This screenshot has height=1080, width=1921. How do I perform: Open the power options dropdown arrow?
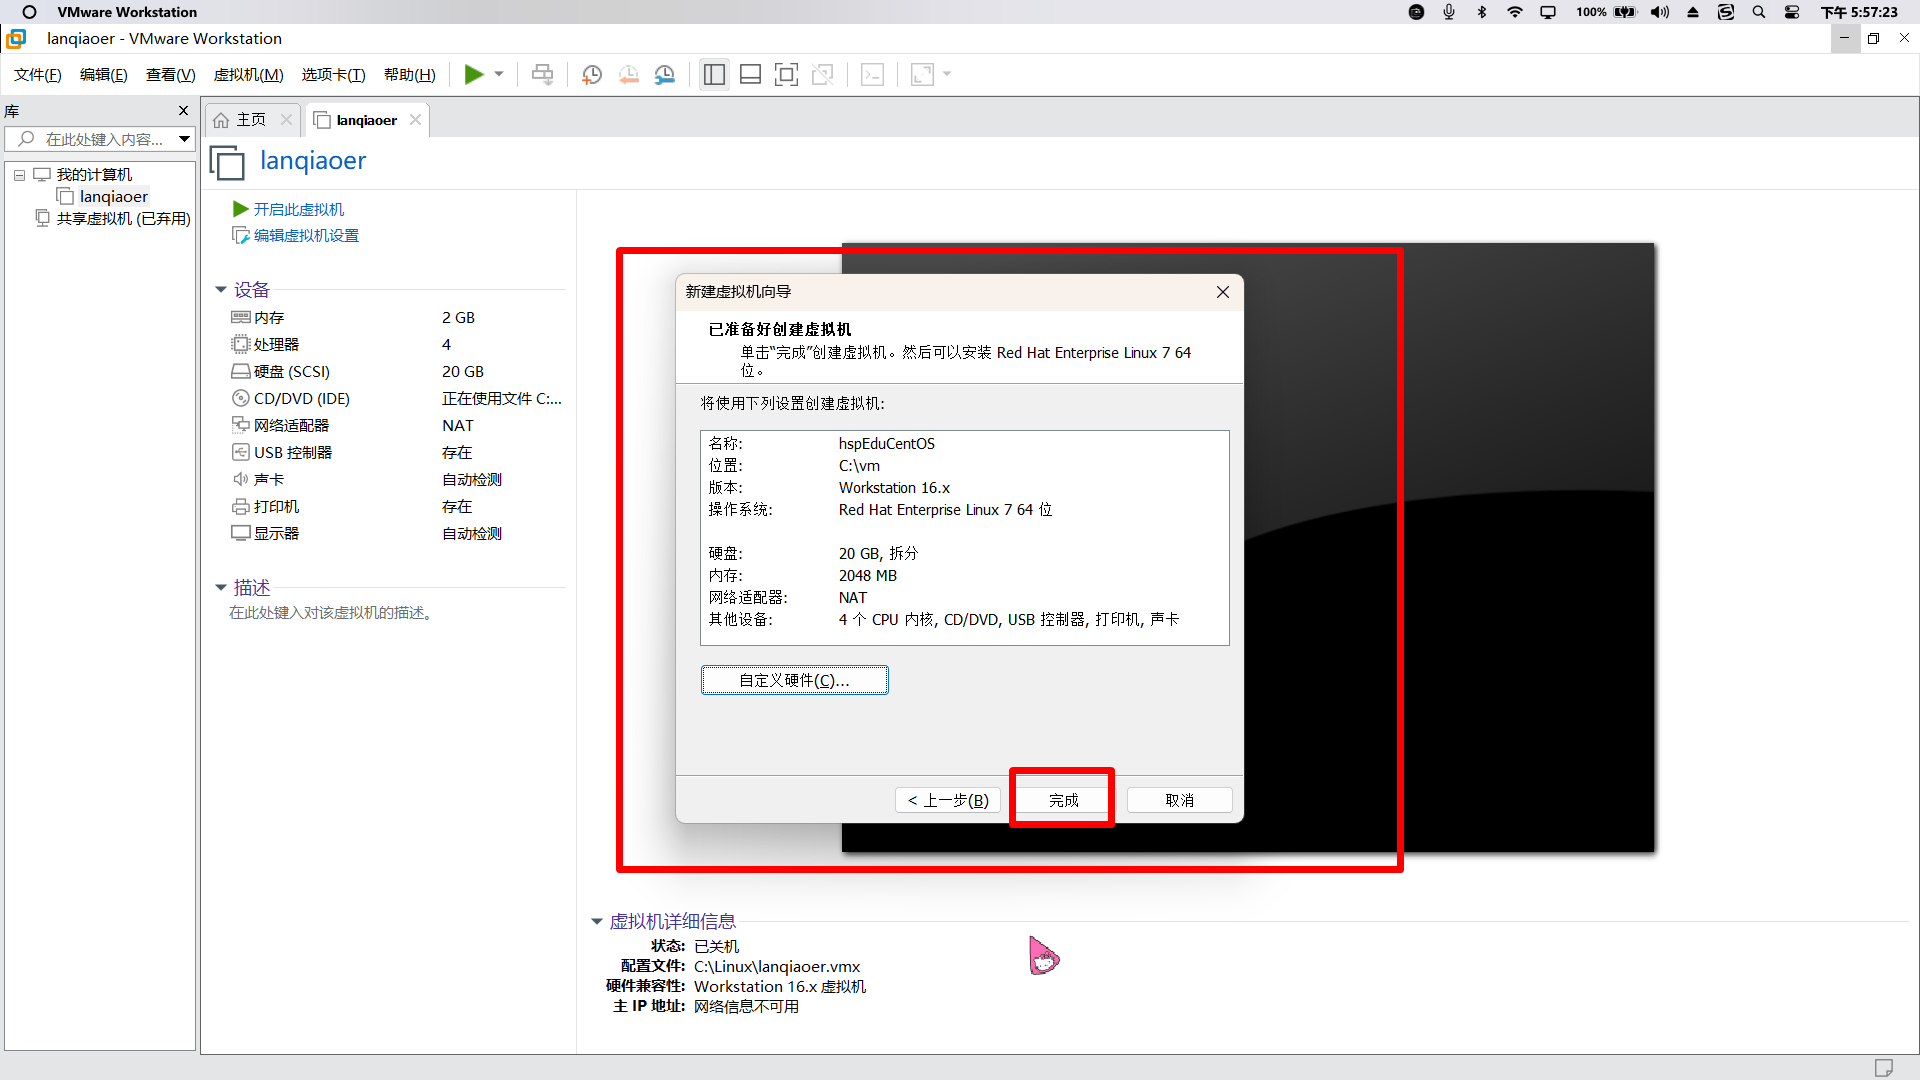coord(499,74)
